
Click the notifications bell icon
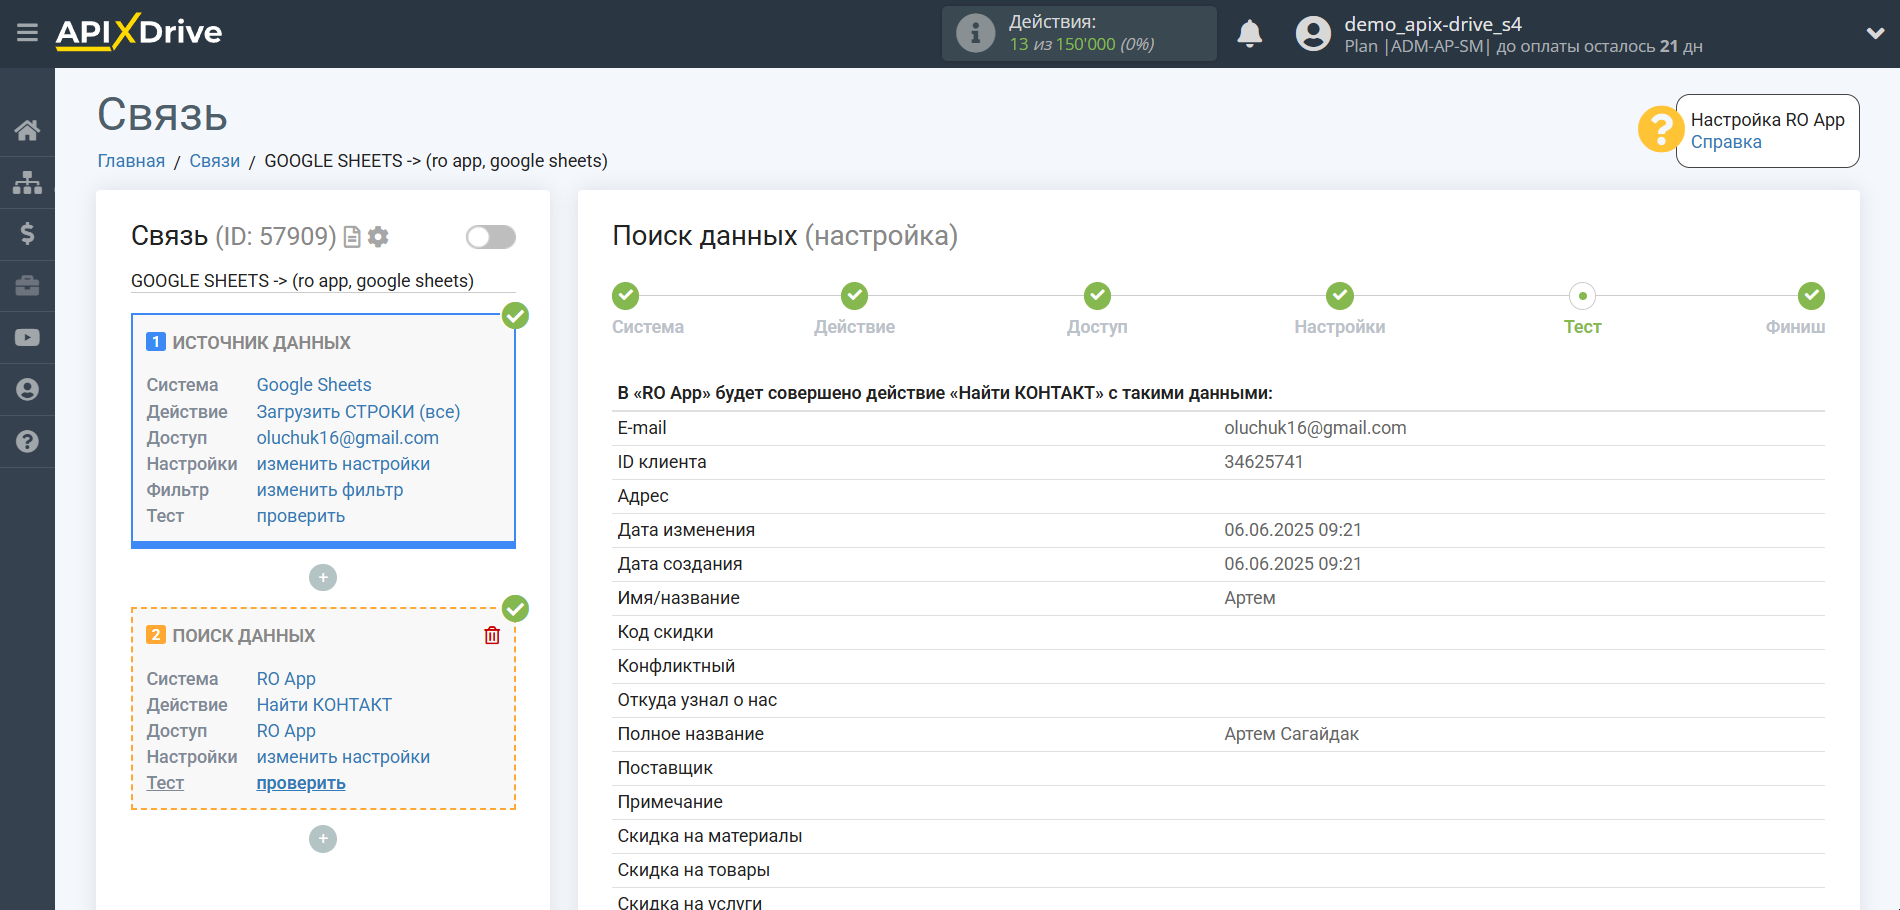(1249, 34)
